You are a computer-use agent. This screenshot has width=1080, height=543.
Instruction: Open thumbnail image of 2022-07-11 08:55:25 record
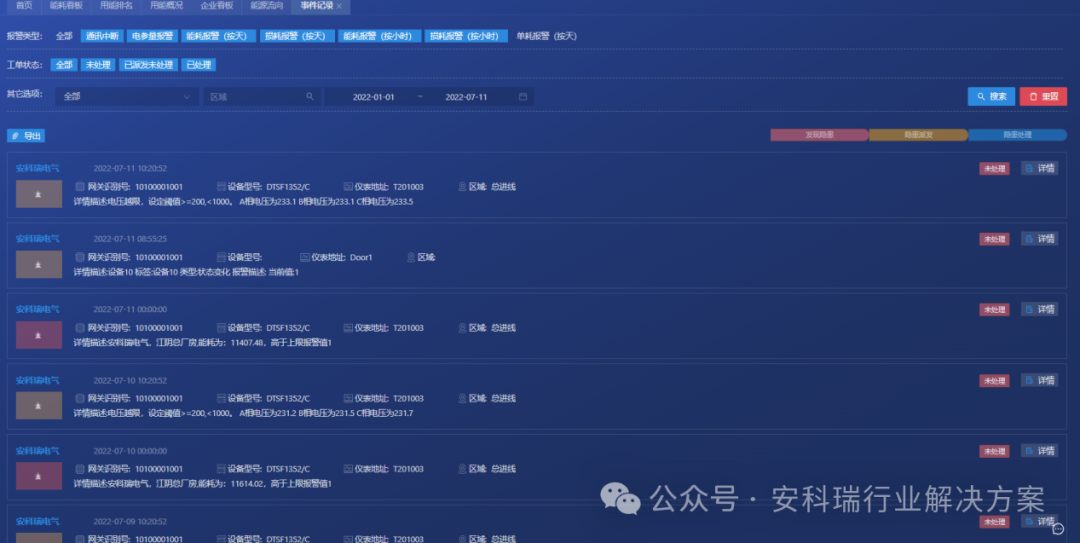pos(39,265)
